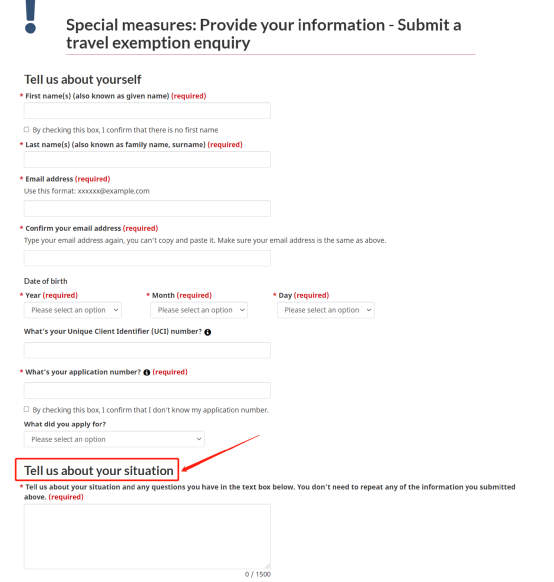Screen dimensions: 554x582
Task: Check the don't know application number box
Action: (x=26, y=409)
